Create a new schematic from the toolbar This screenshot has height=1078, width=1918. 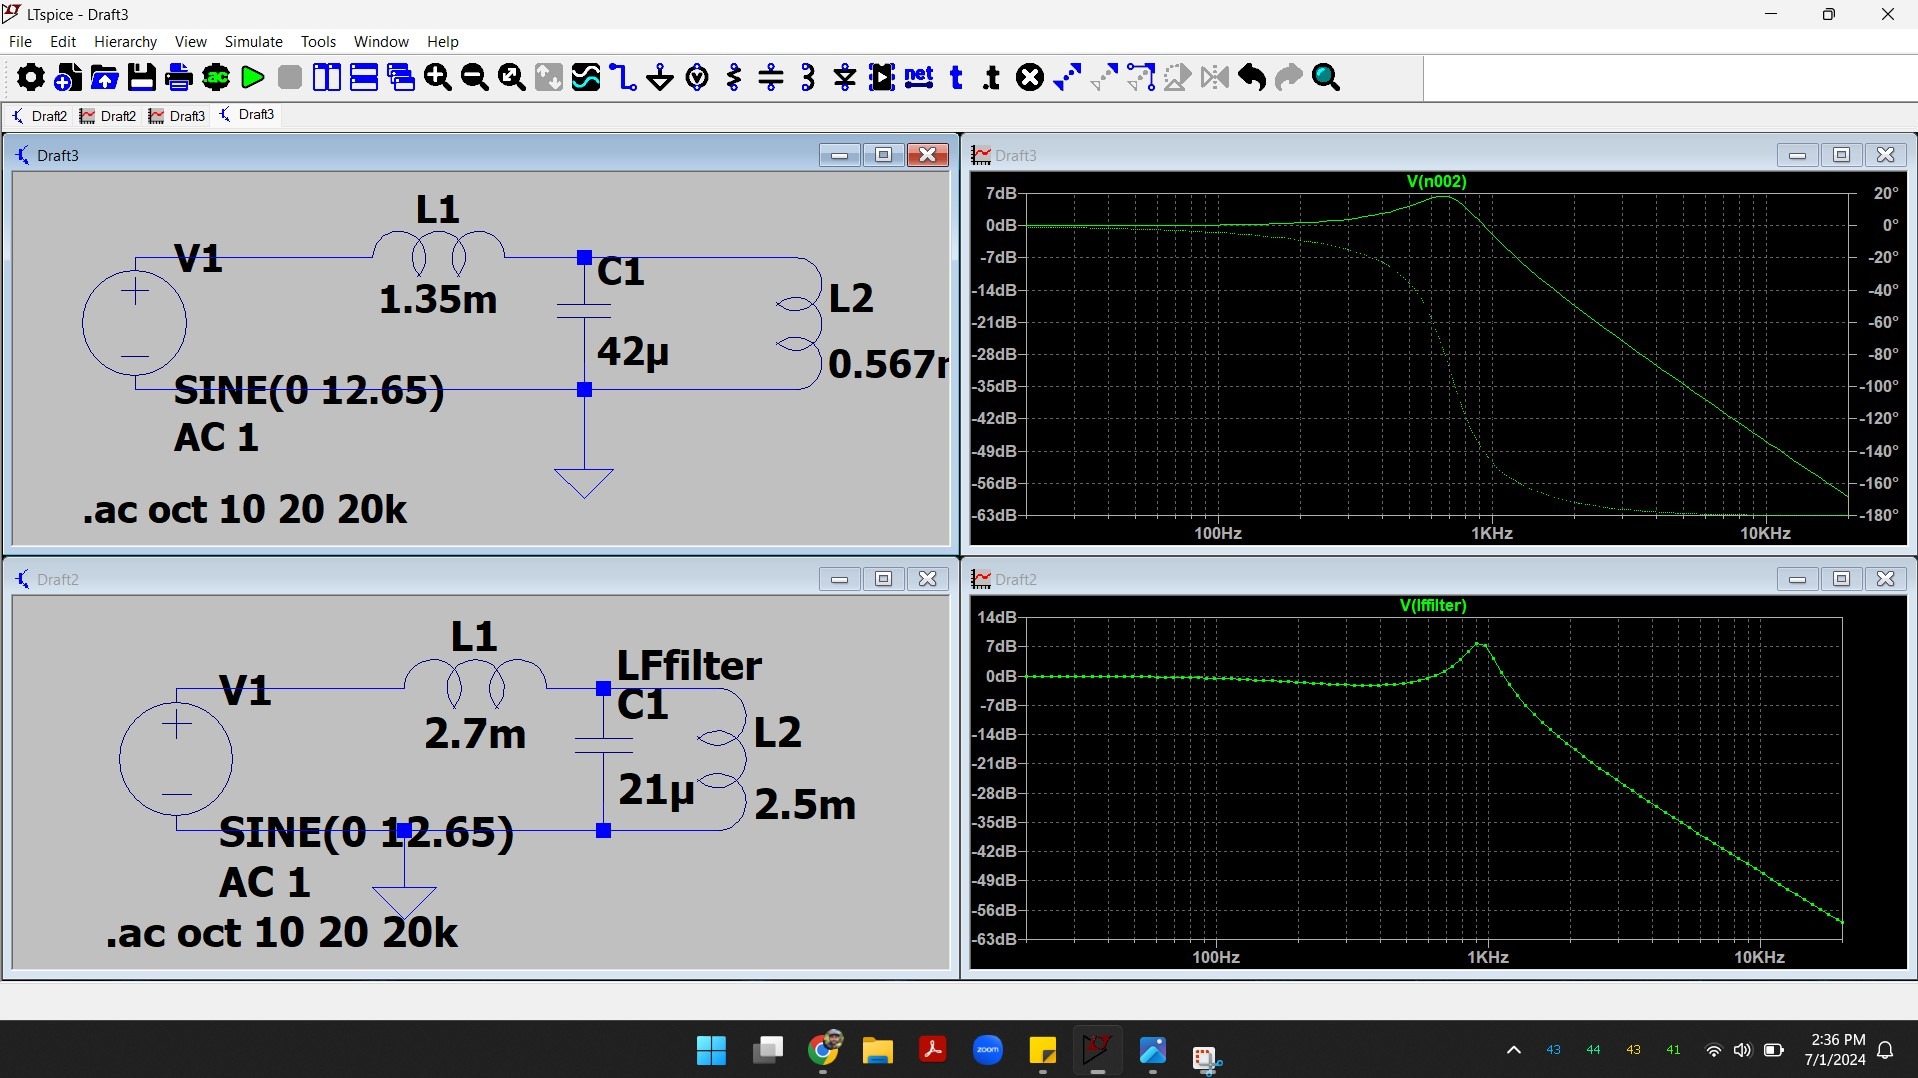68,77
